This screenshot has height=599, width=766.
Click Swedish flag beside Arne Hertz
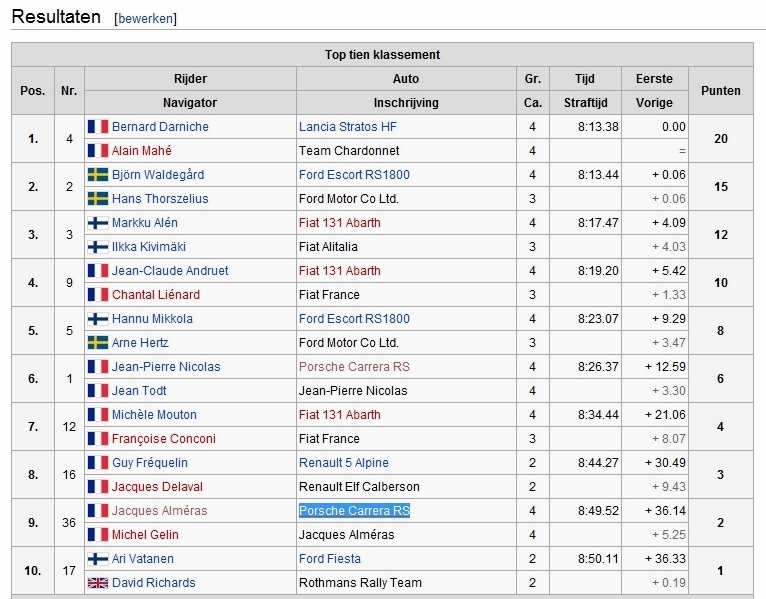pyautogui.click(x=98, y=342)
